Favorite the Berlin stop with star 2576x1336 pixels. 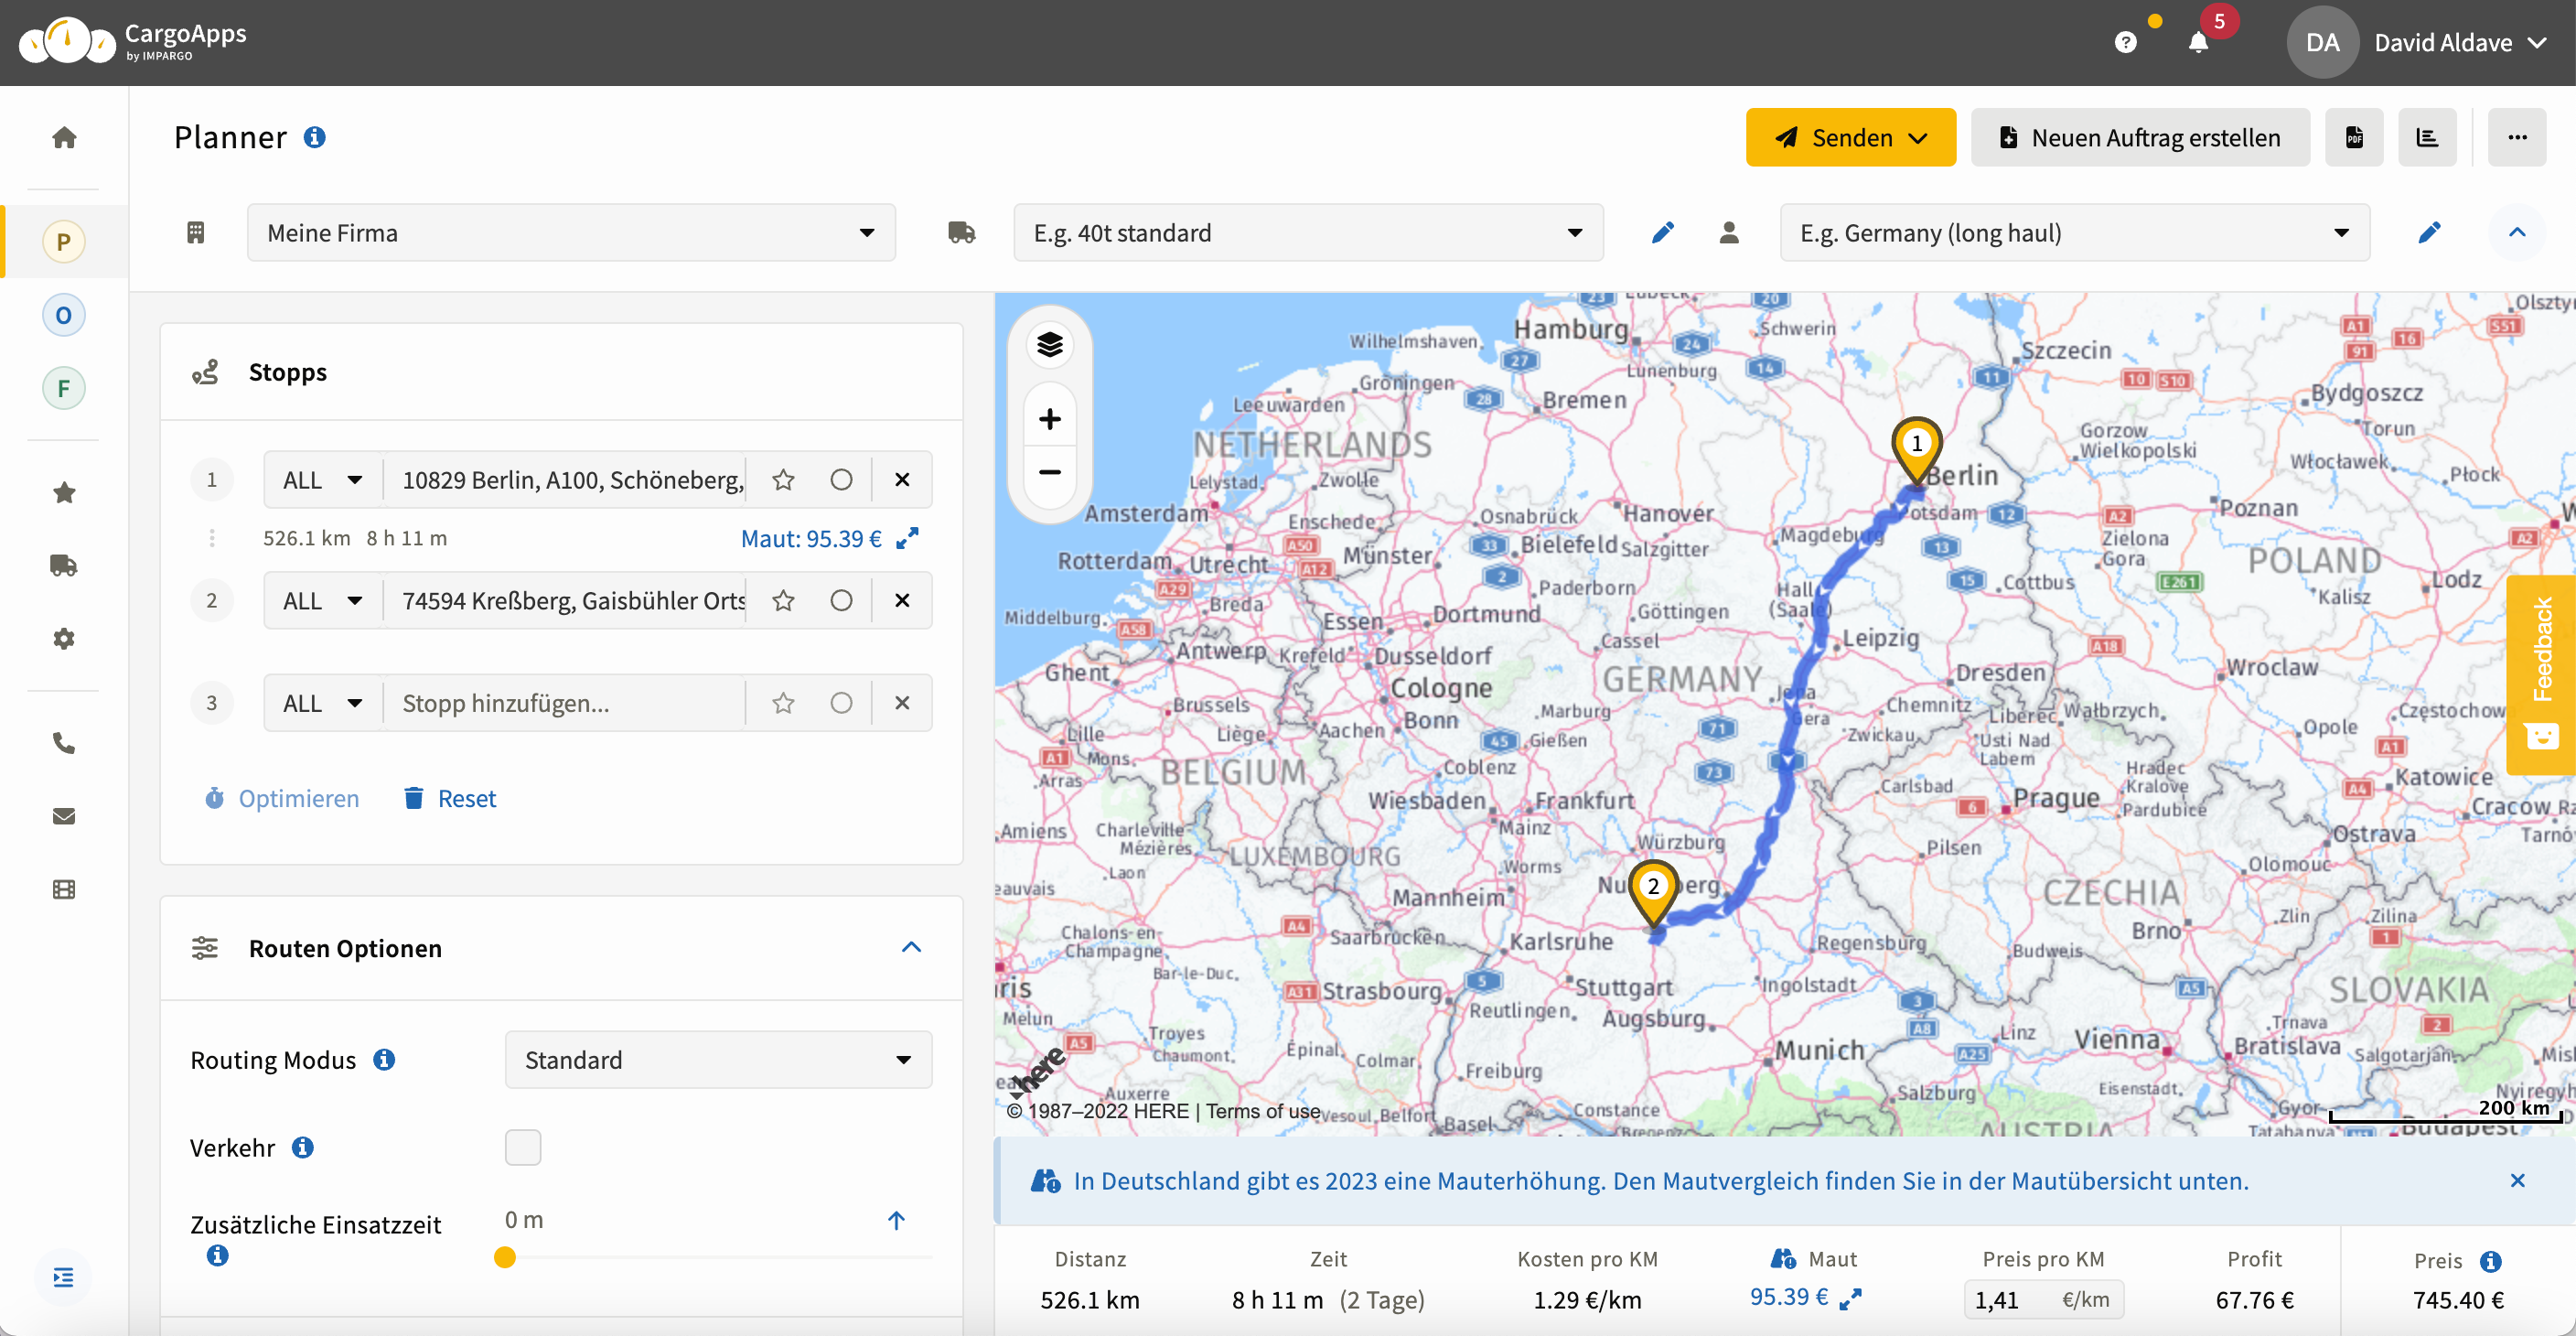coord(783,480)
